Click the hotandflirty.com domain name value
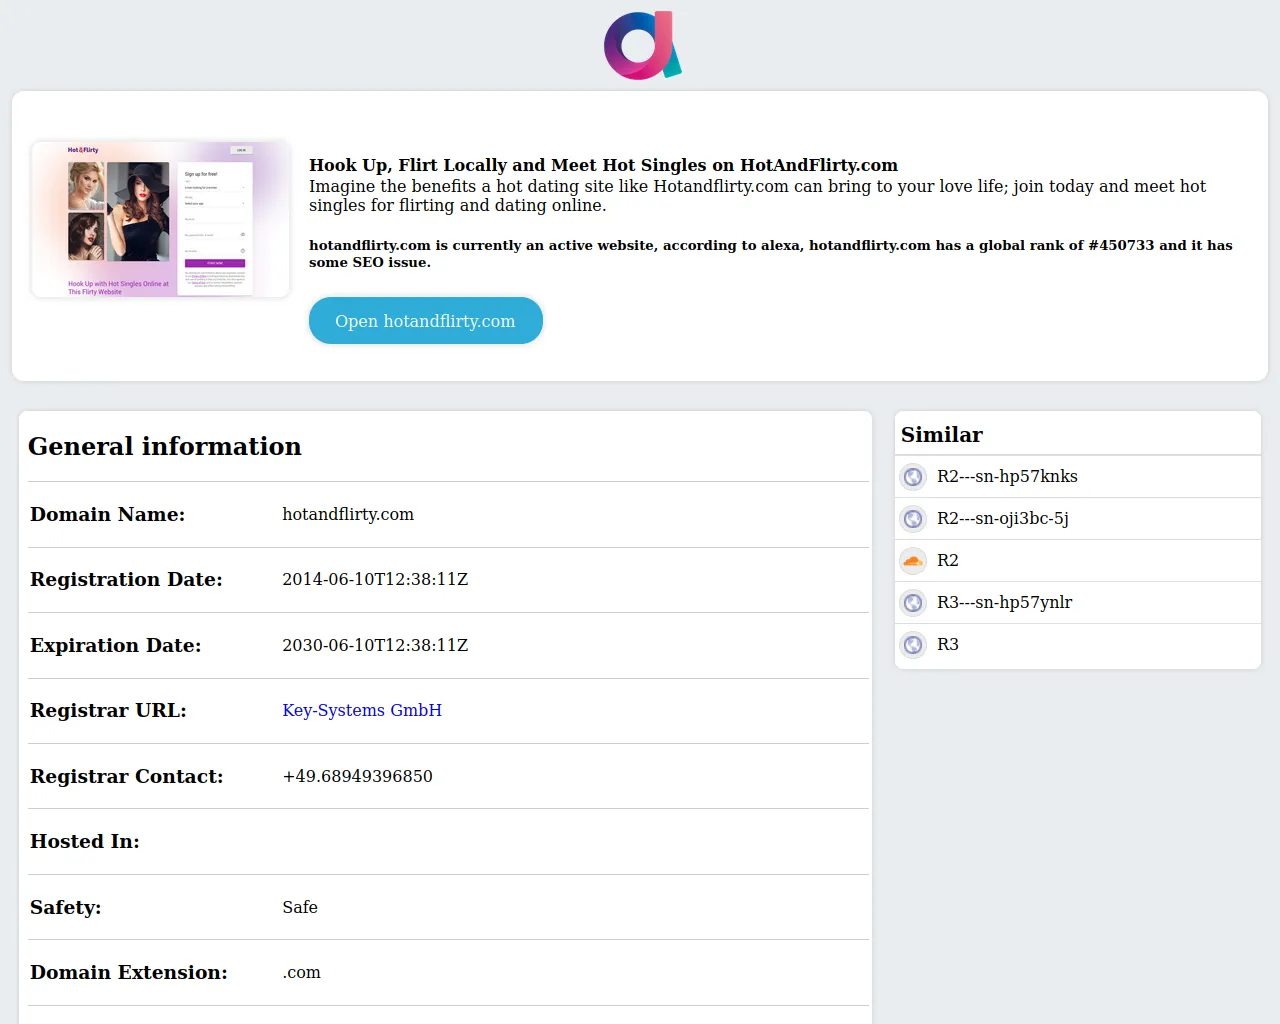 pyautogui.click(x=348, y=514)
